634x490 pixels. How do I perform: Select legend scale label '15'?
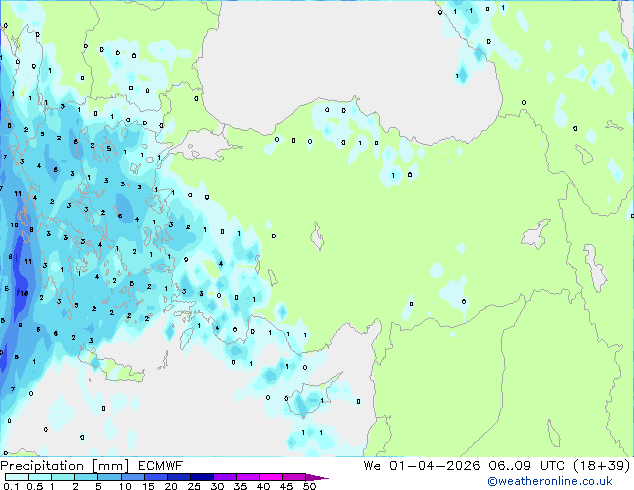[148, 486]
